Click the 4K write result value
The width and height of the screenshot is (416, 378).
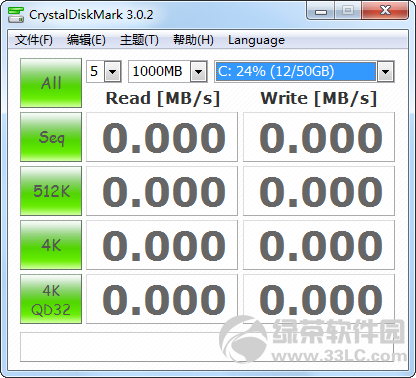319,245
